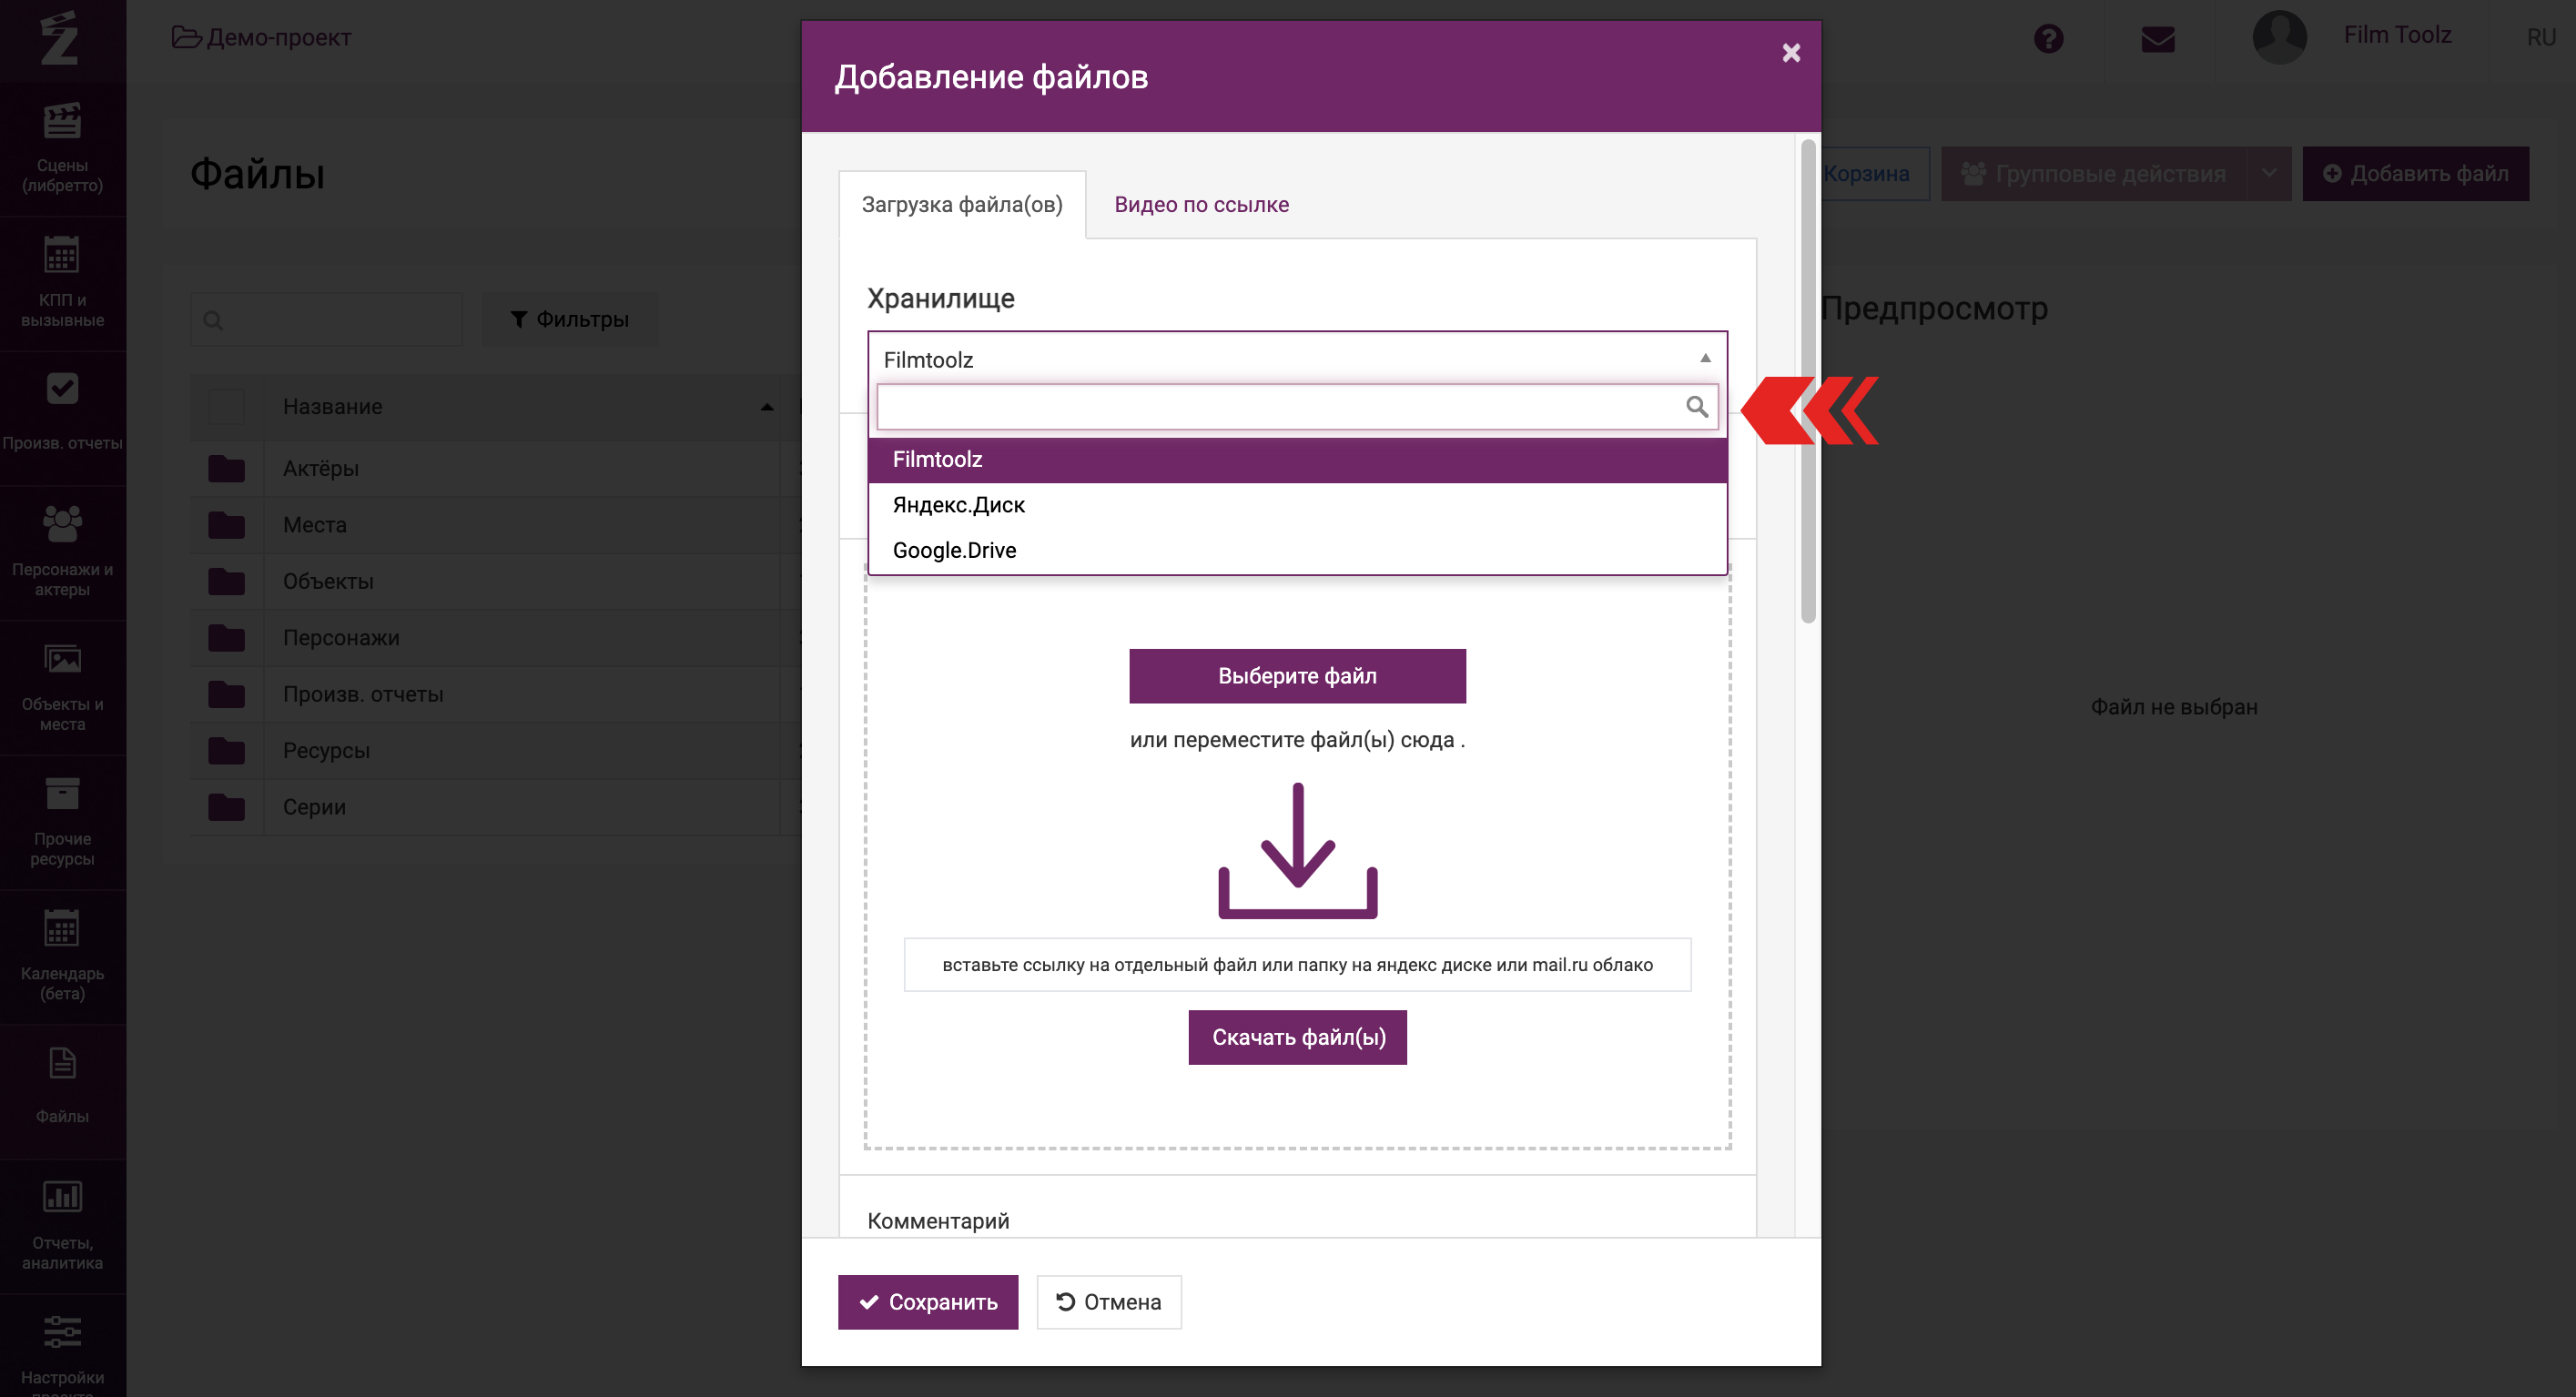Click Добавить файл button
Image resolution: width=2576 pixels, height=1397 pixels.
pos(2415,173)
